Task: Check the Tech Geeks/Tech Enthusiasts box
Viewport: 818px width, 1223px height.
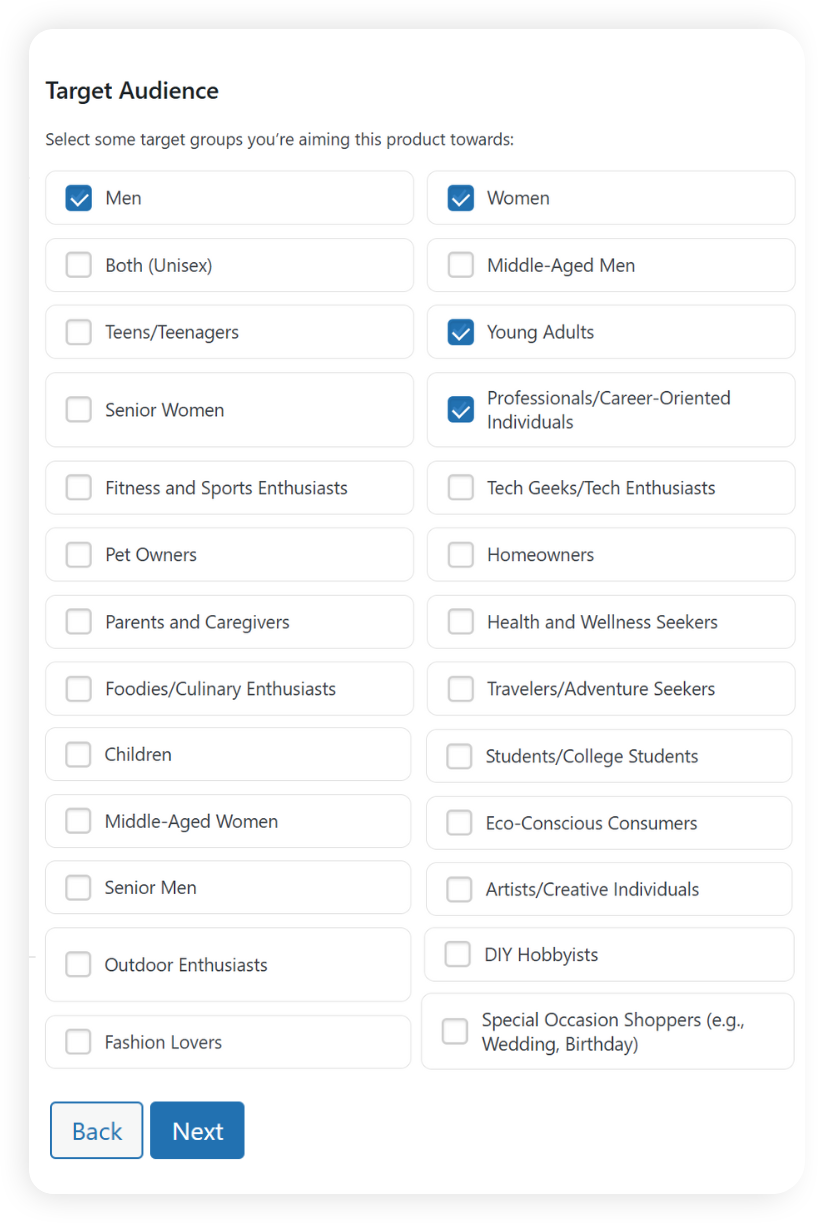Action: click(460, 488)
